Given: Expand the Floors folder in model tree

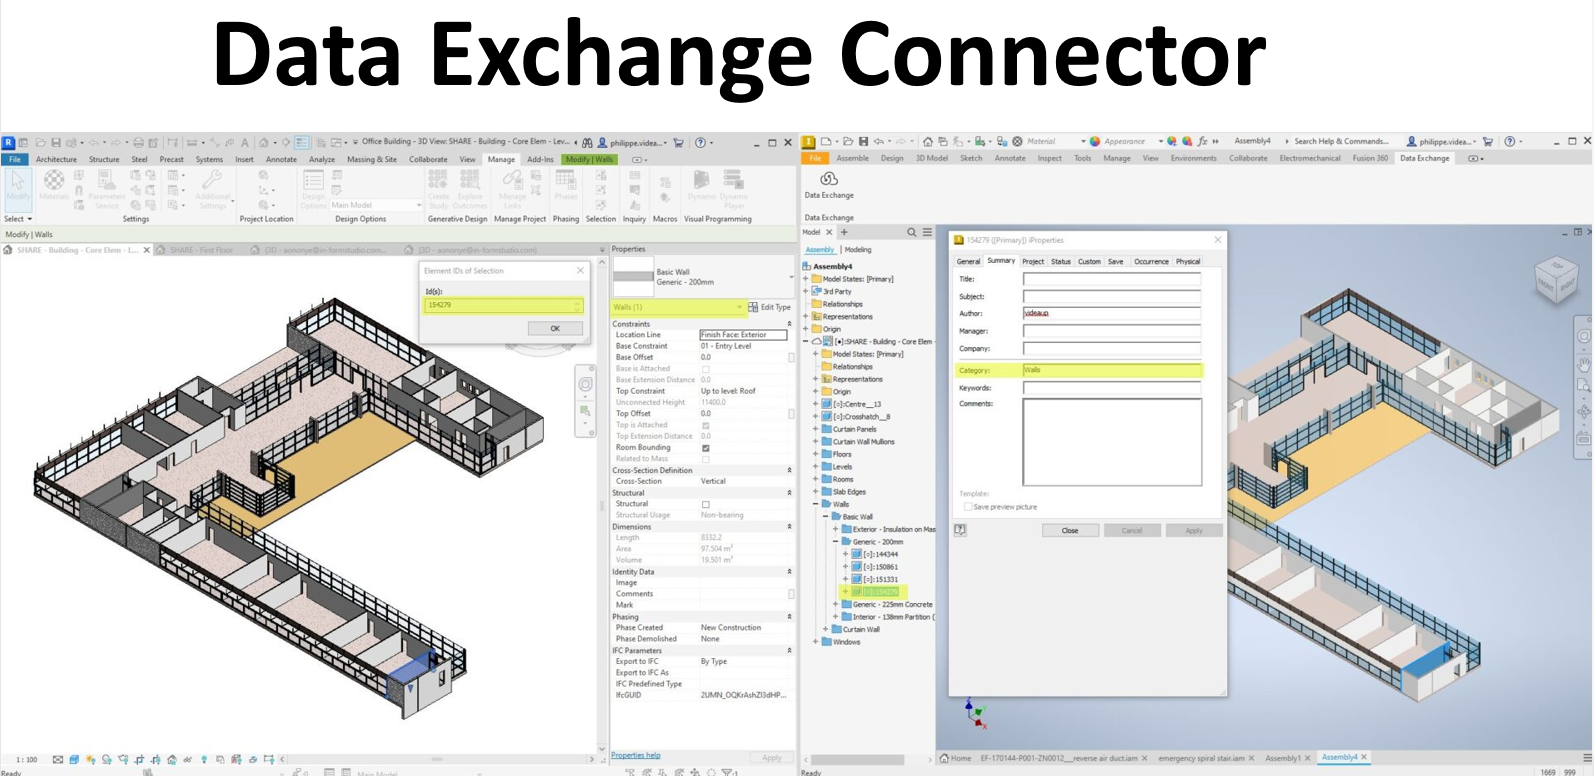Looking at the screenshot, I should pos(816,454).
